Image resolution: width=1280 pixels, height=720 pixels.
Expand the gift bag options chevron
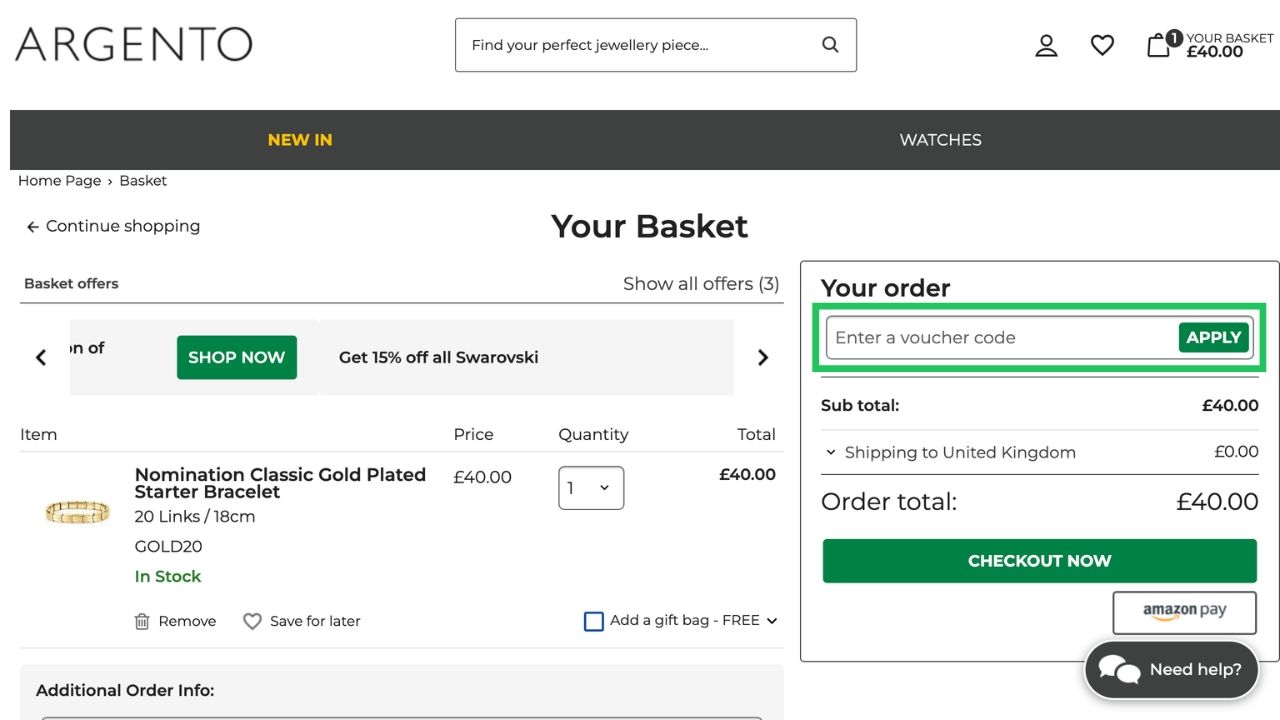[x=772, y=621]
